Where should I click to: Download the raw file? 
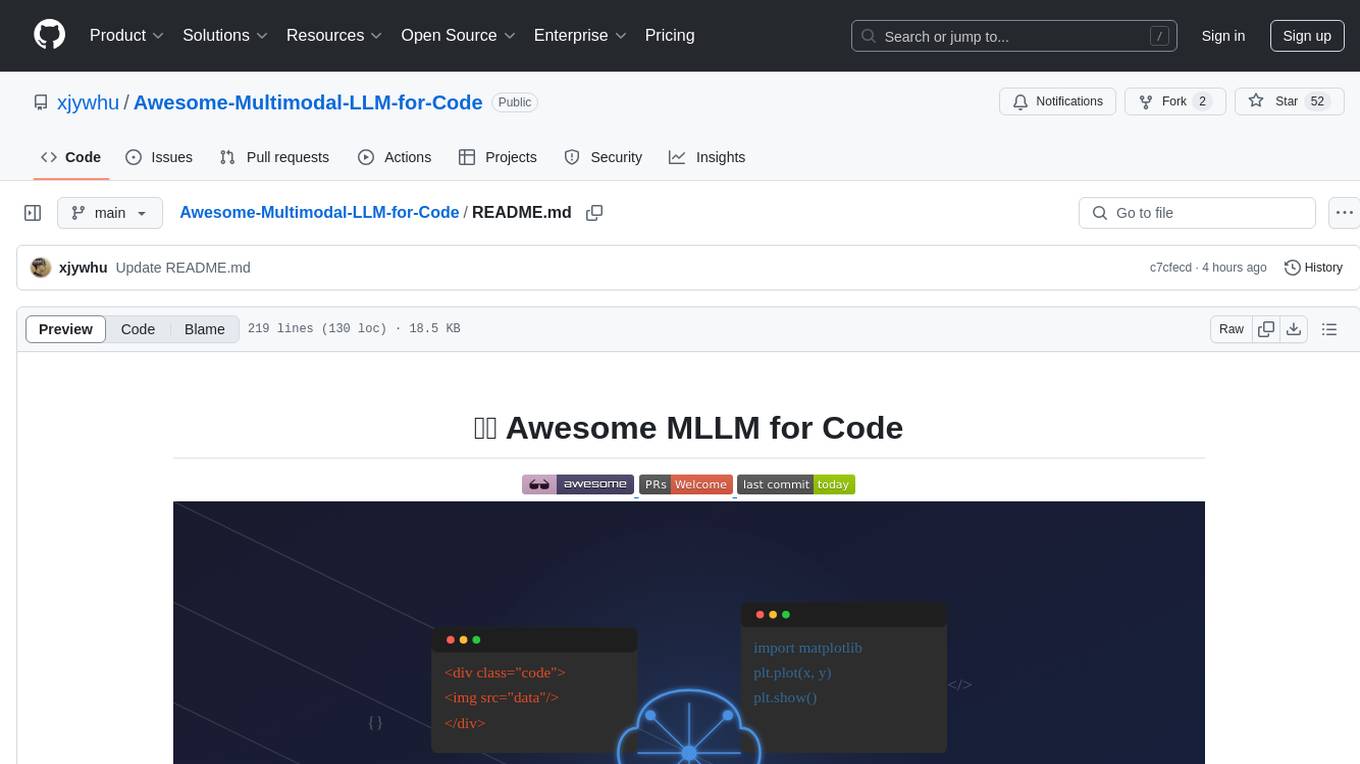point(1294,329)
